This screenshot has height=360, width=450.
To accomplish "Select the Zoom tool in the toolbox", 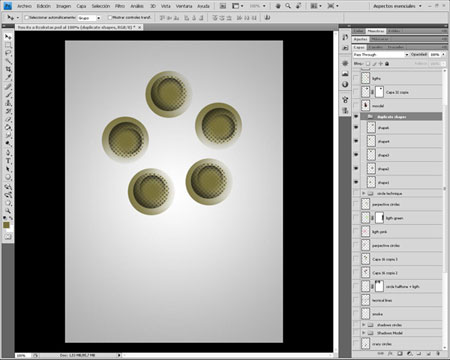I will coord(8,211).
